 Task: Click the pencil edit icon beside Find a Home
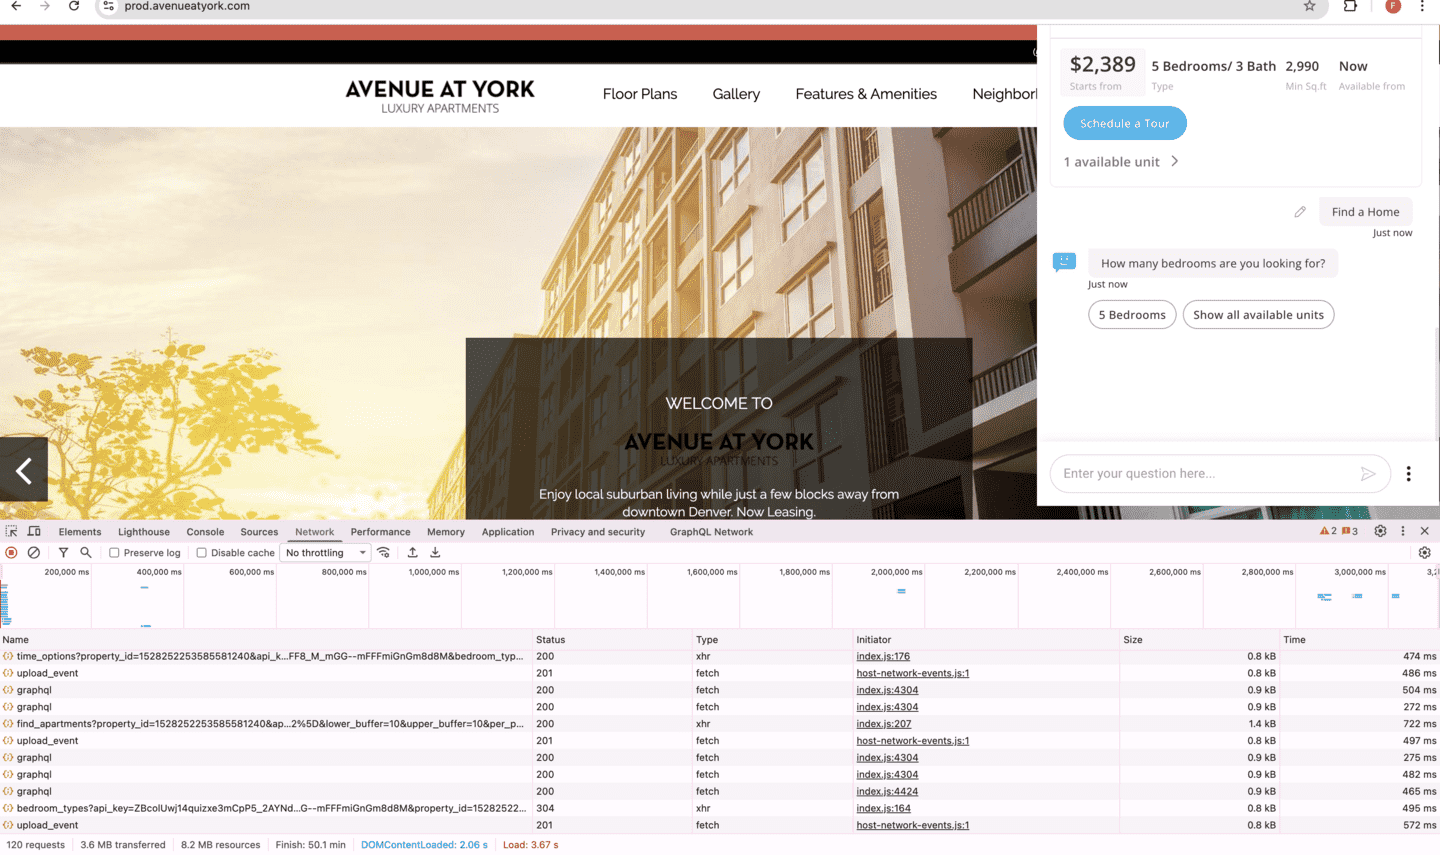click(x=1300, y=212)
